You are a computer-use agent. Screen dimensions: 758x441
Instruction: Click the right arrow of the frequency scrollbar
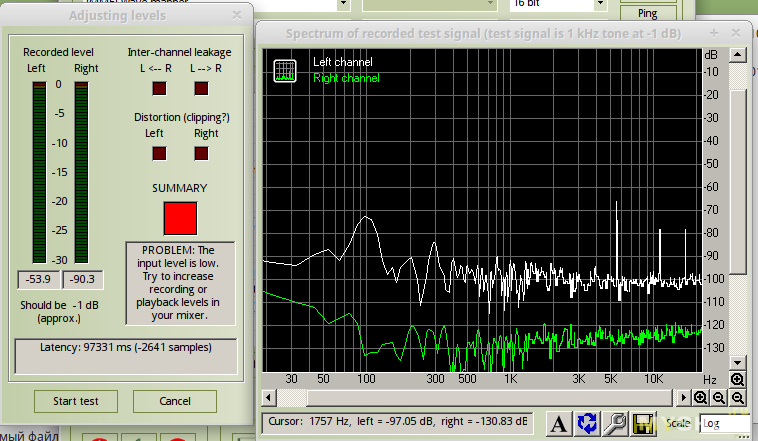[683, 398]
